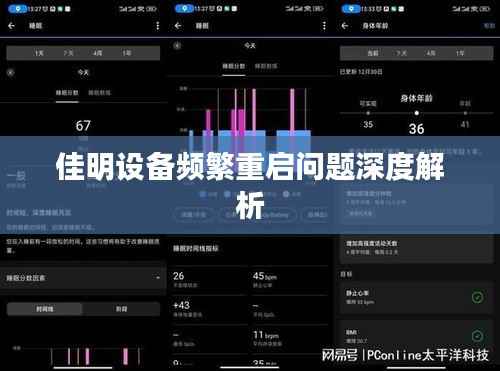Switch to the 睡眠分数 tab in the middle screen

coord(234,66)
